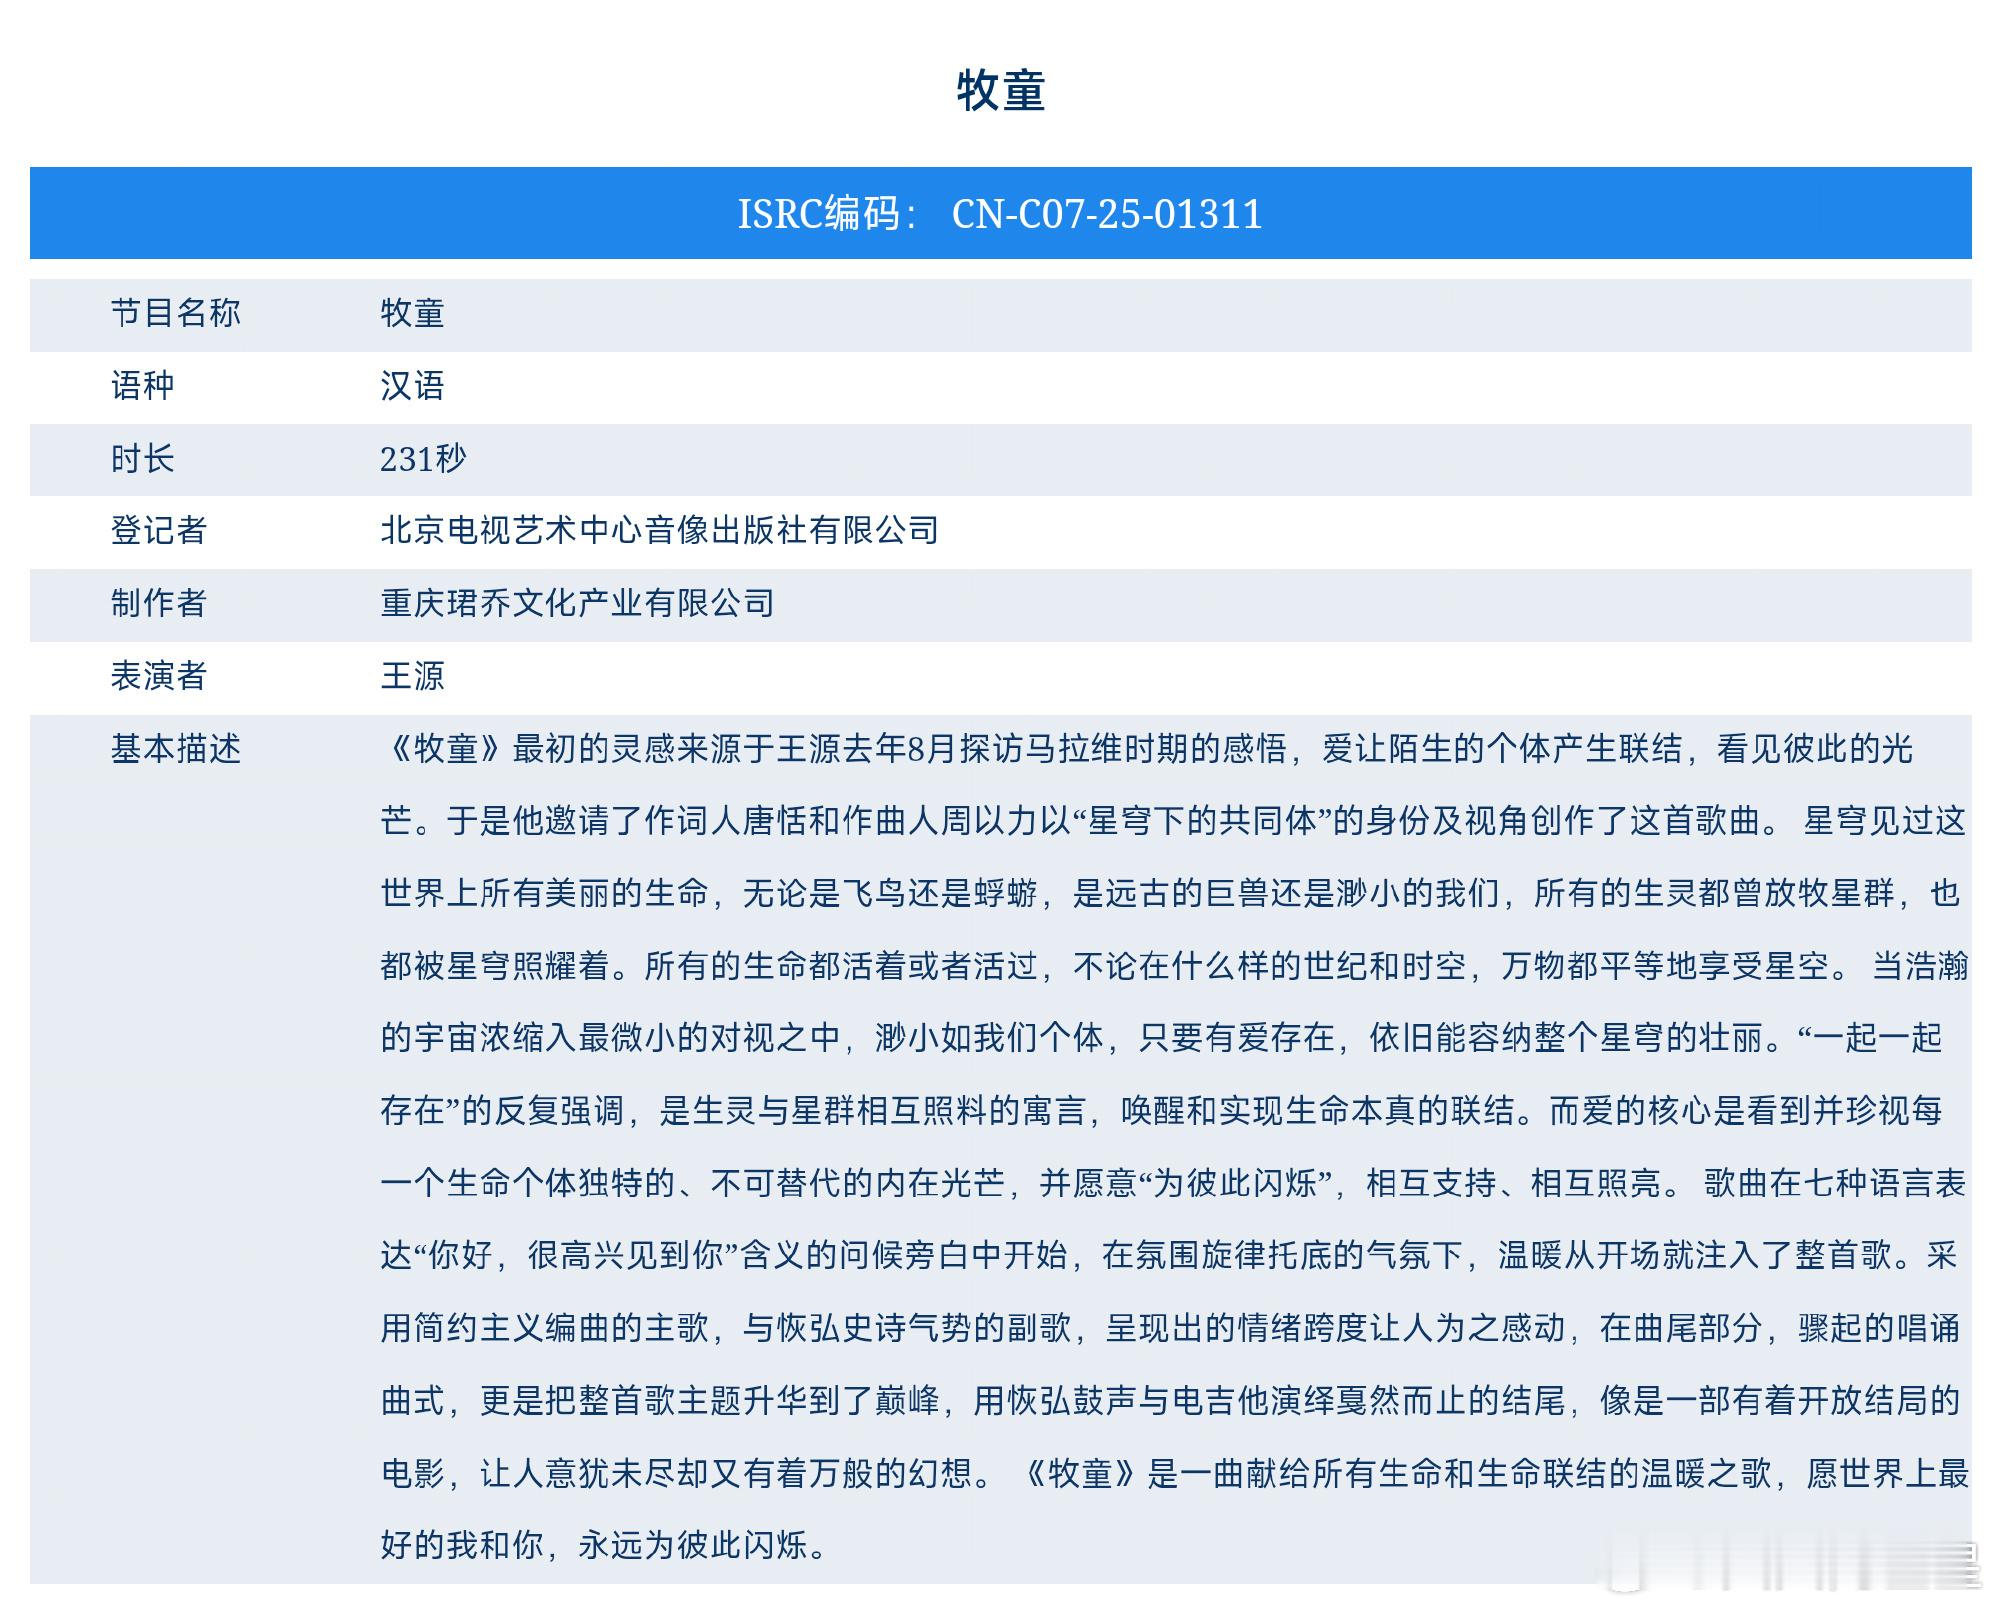Select the 制作者 field label

pos(158,603)
